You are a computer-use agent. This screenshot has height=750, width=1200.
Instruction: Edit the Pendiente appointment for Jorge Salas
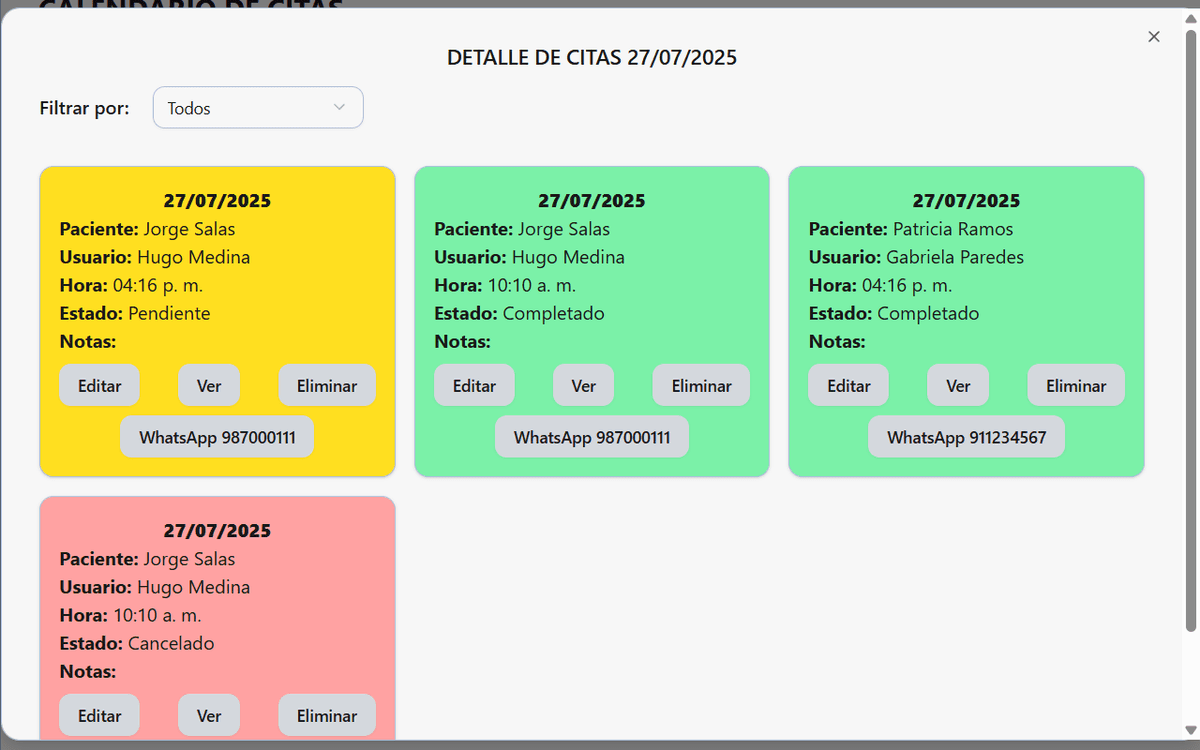(x=99, y=385)
